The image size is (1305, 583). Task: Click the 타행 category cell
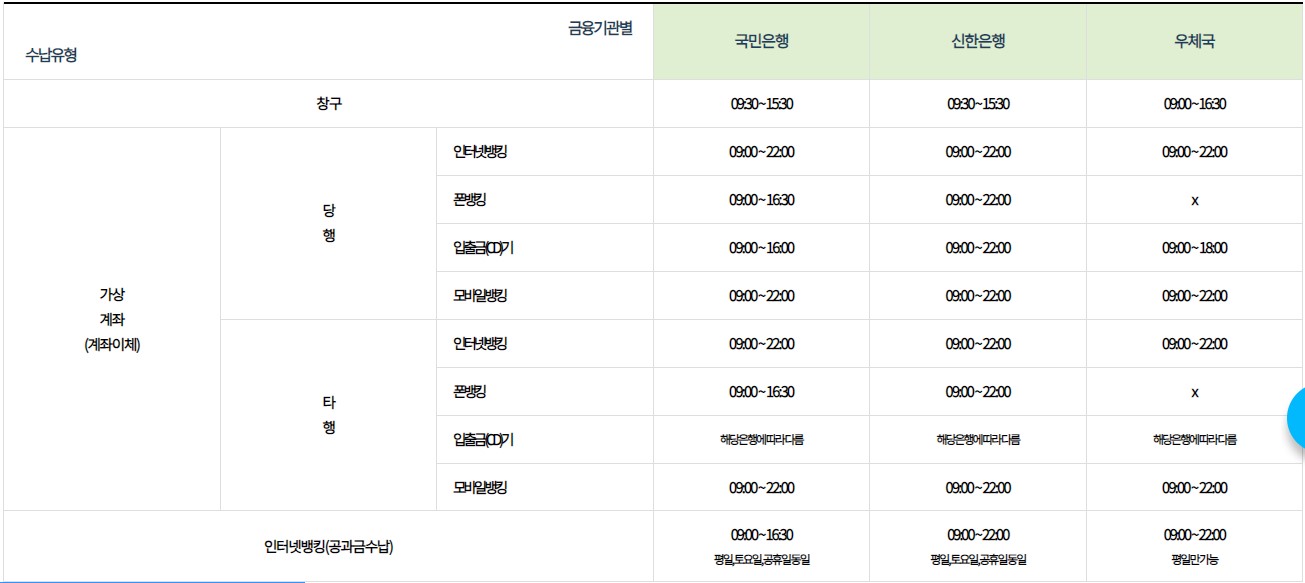click(328, 416)
